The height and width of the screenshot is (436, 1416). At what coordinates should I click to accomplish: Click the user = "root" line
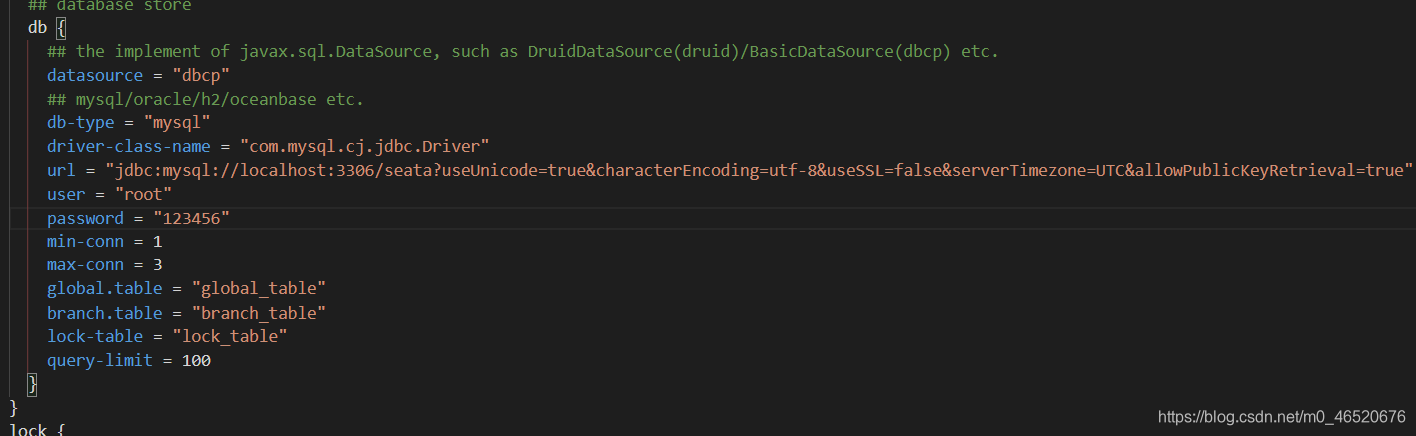(x=110, y=194)
